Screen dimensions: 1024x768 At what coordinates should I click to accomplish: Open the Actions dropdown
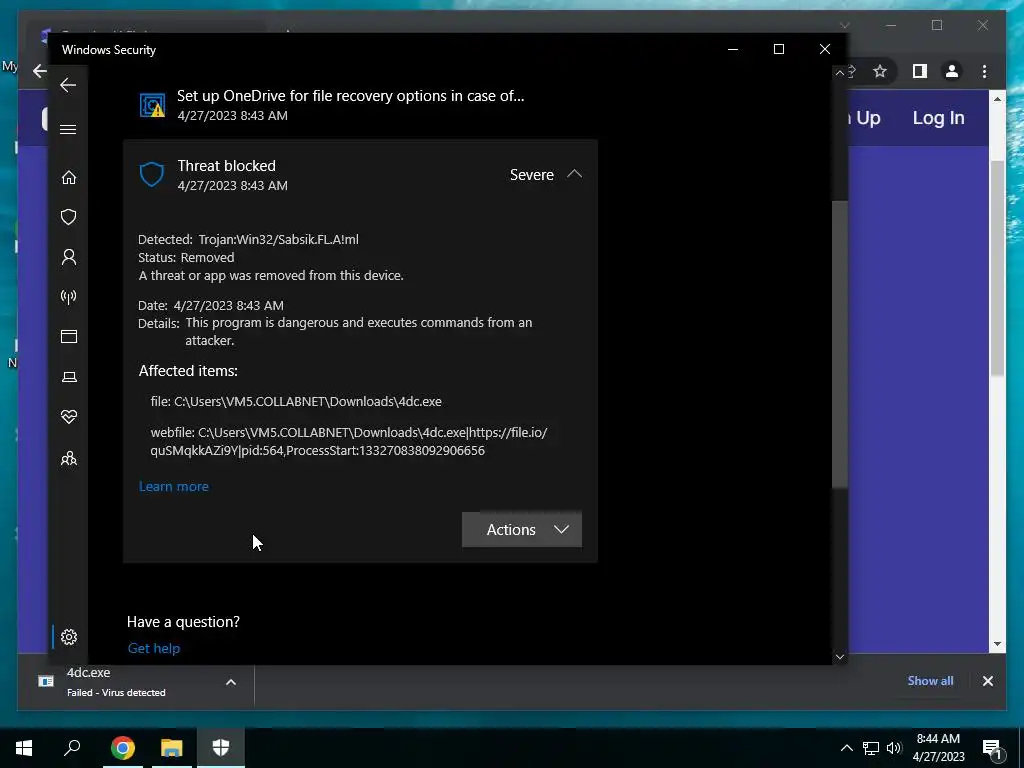click(x=522, y=530)
